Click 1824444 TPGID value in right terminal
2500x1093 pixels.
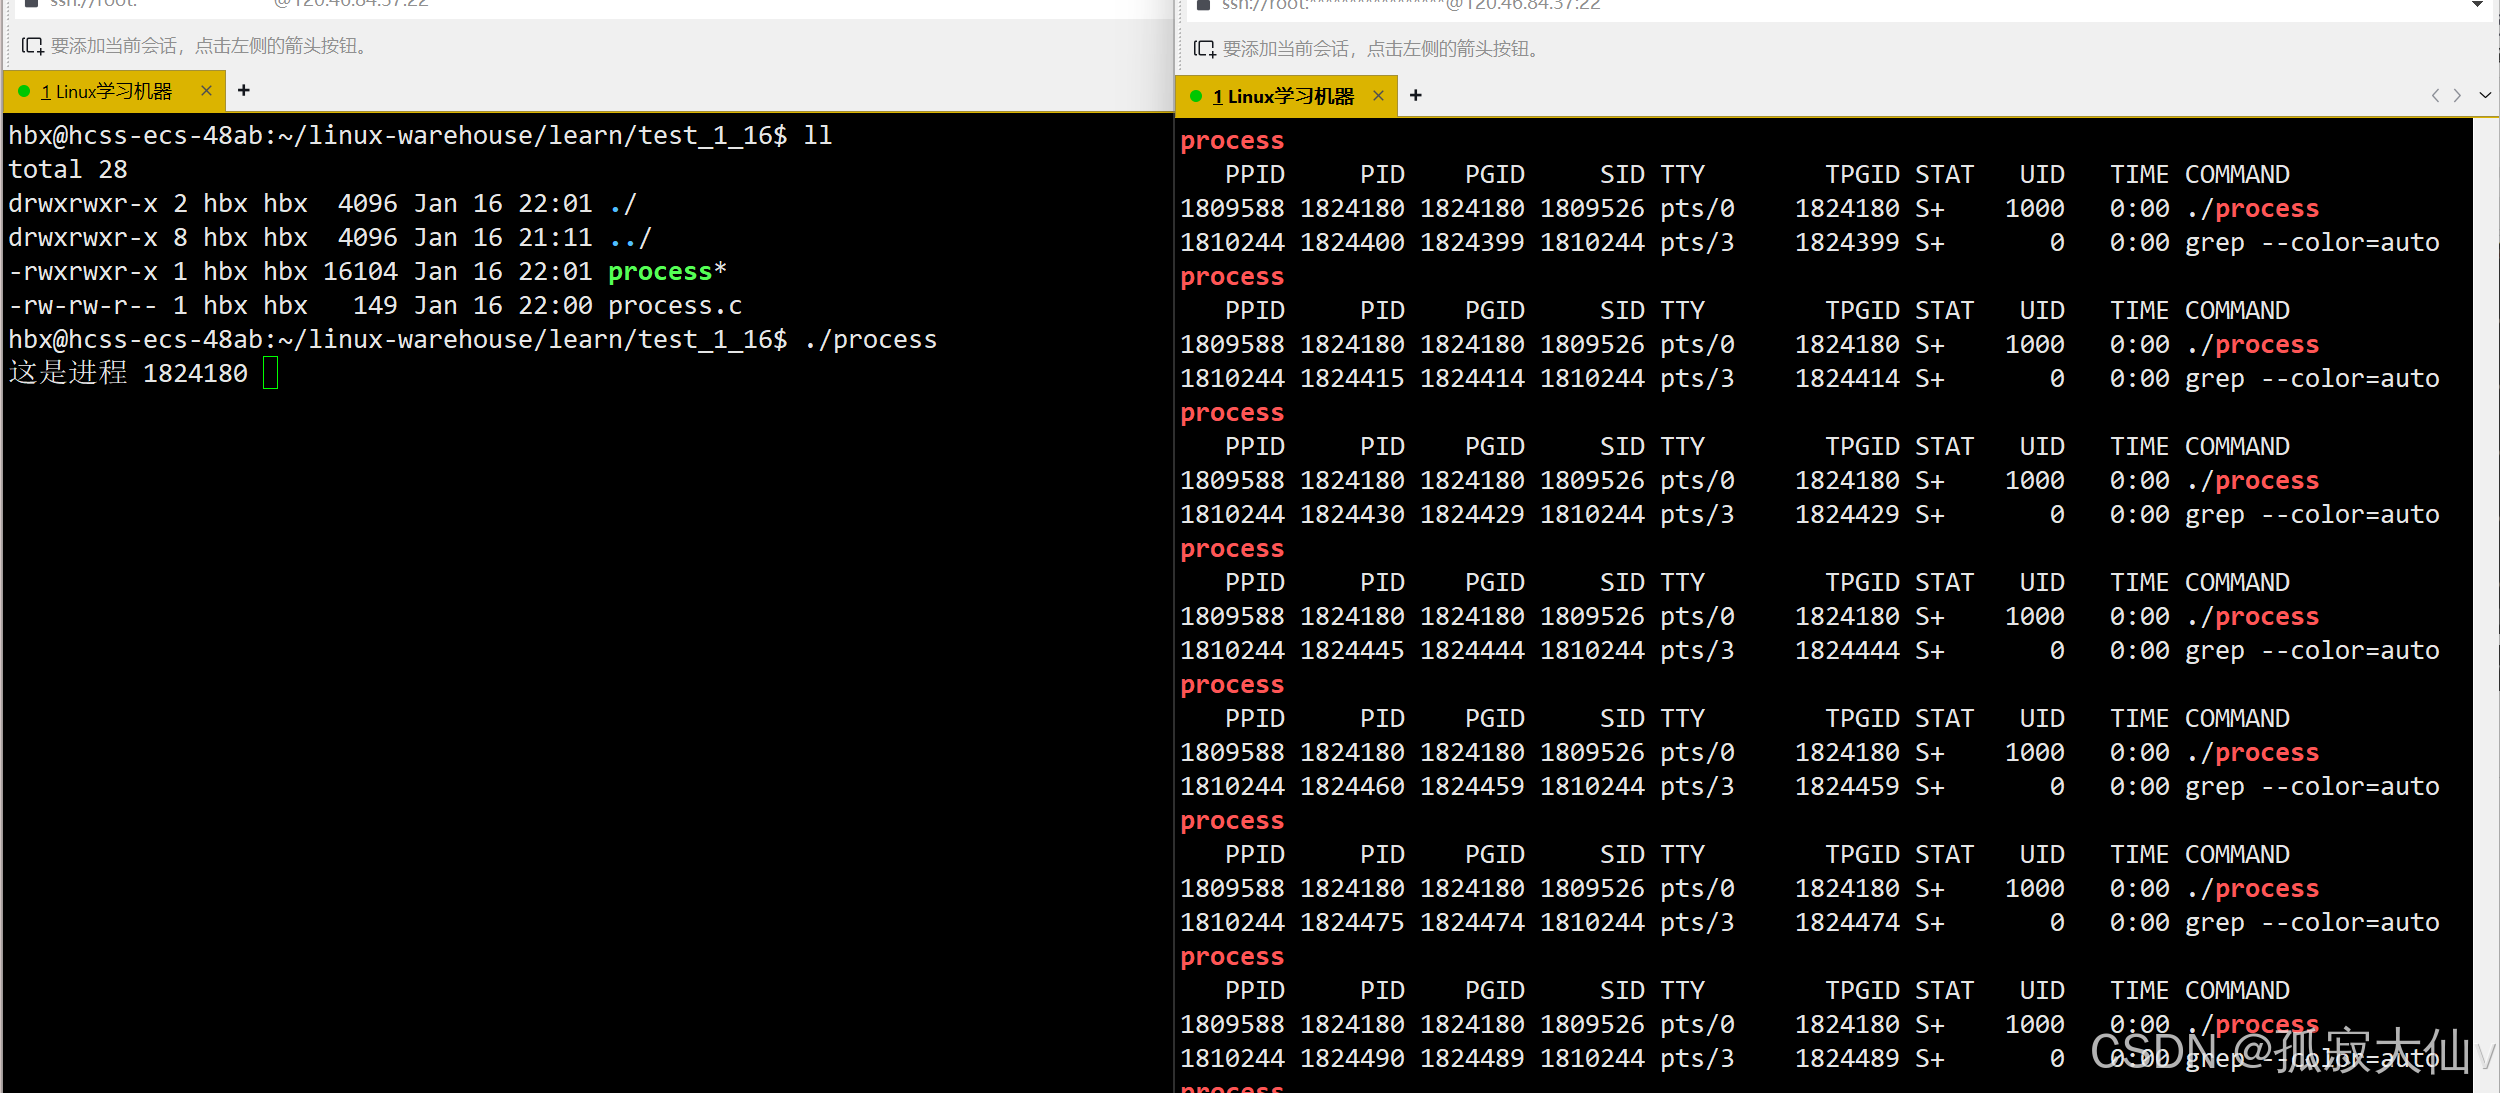(1847, 650)
